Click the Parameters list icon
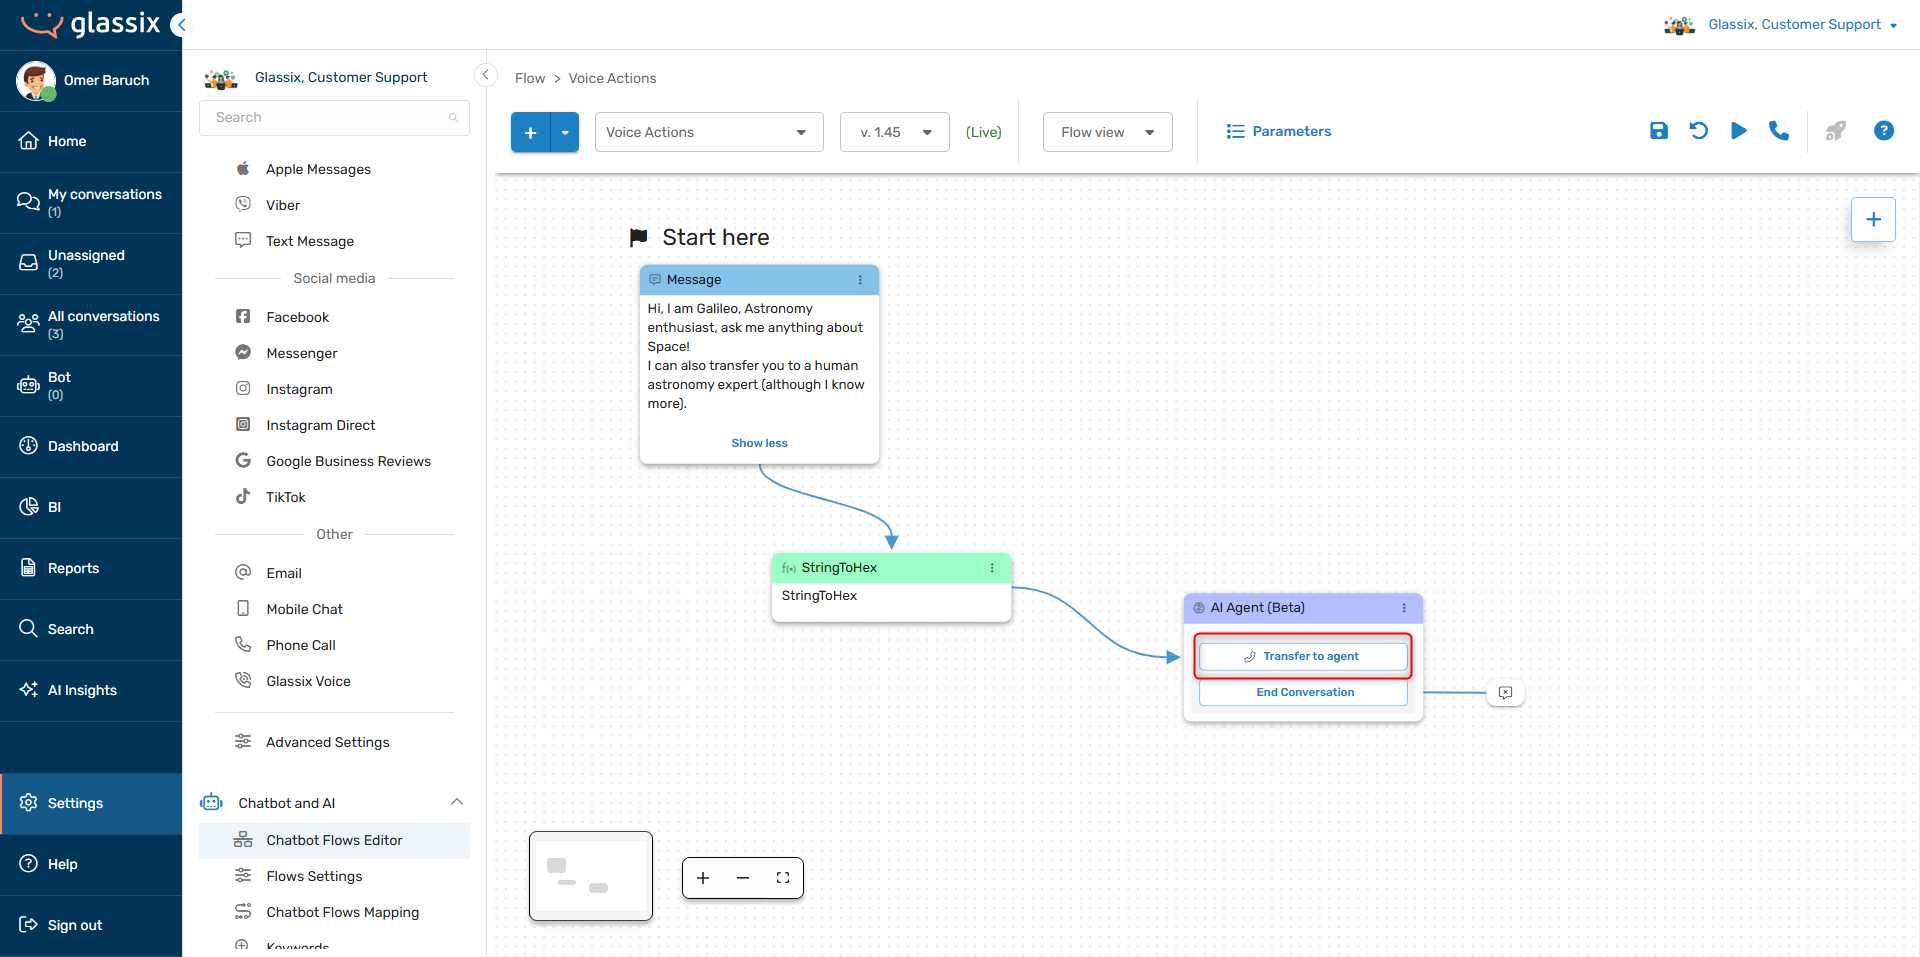This screenshot has height=957, width=1920. 1235,131
